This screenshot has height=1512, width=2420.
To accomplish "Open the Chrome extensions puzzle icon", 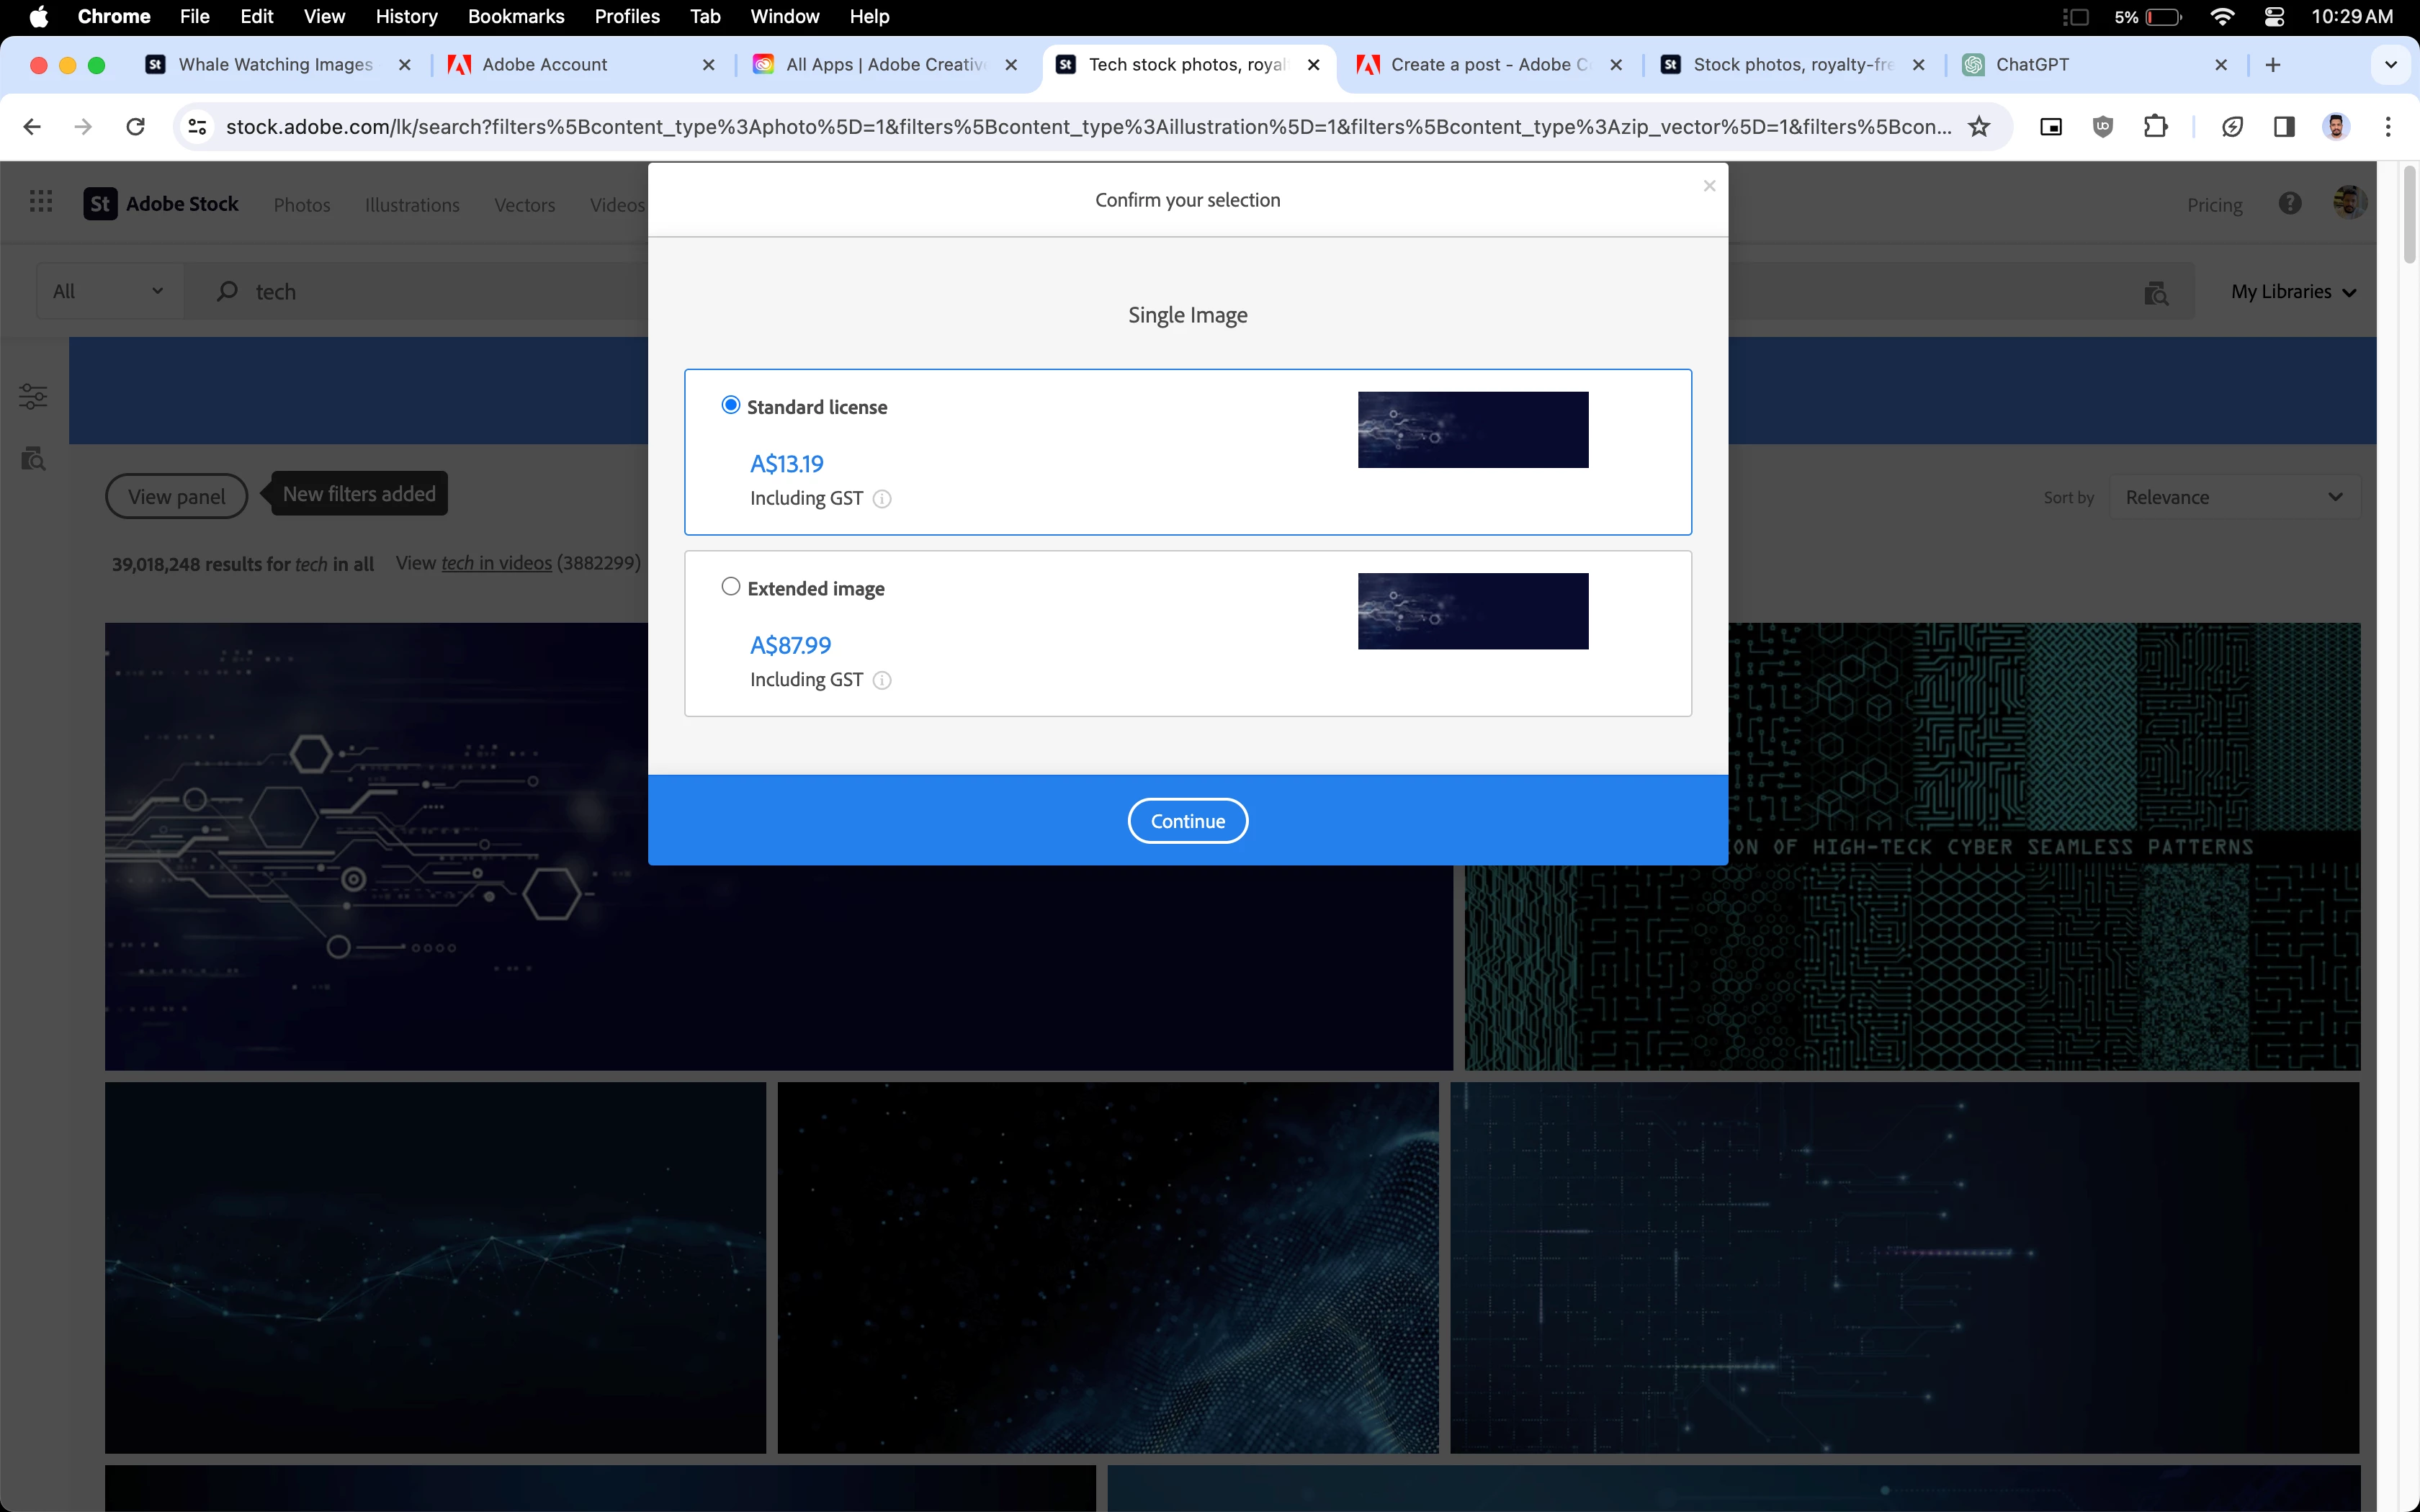I will (x=2155, y=127).
